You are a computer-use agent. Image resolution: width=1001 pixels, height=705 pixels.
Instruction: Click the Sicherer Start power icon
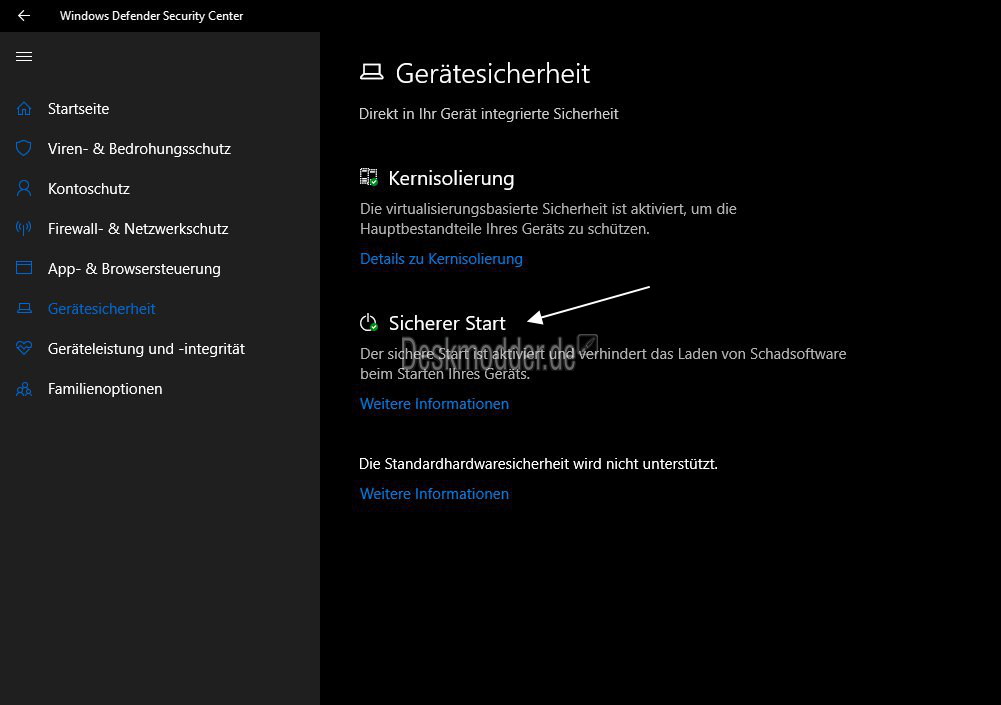click(x=368, y=323)
